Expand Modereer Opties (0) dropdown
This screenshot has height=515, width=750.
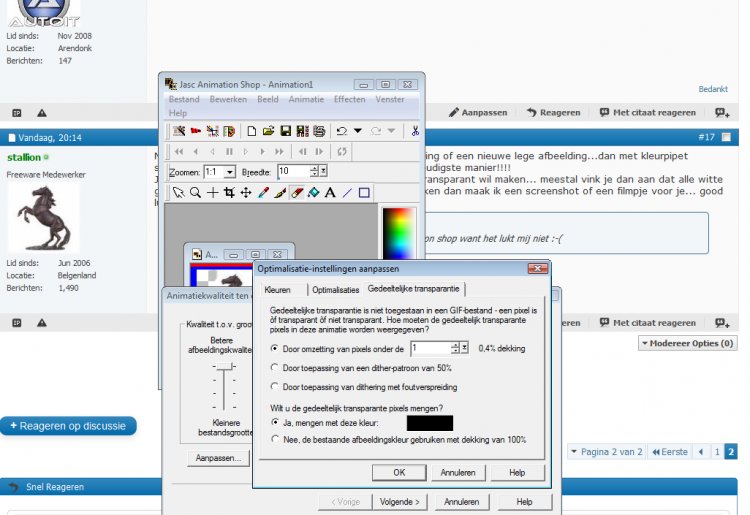[687, 343]
